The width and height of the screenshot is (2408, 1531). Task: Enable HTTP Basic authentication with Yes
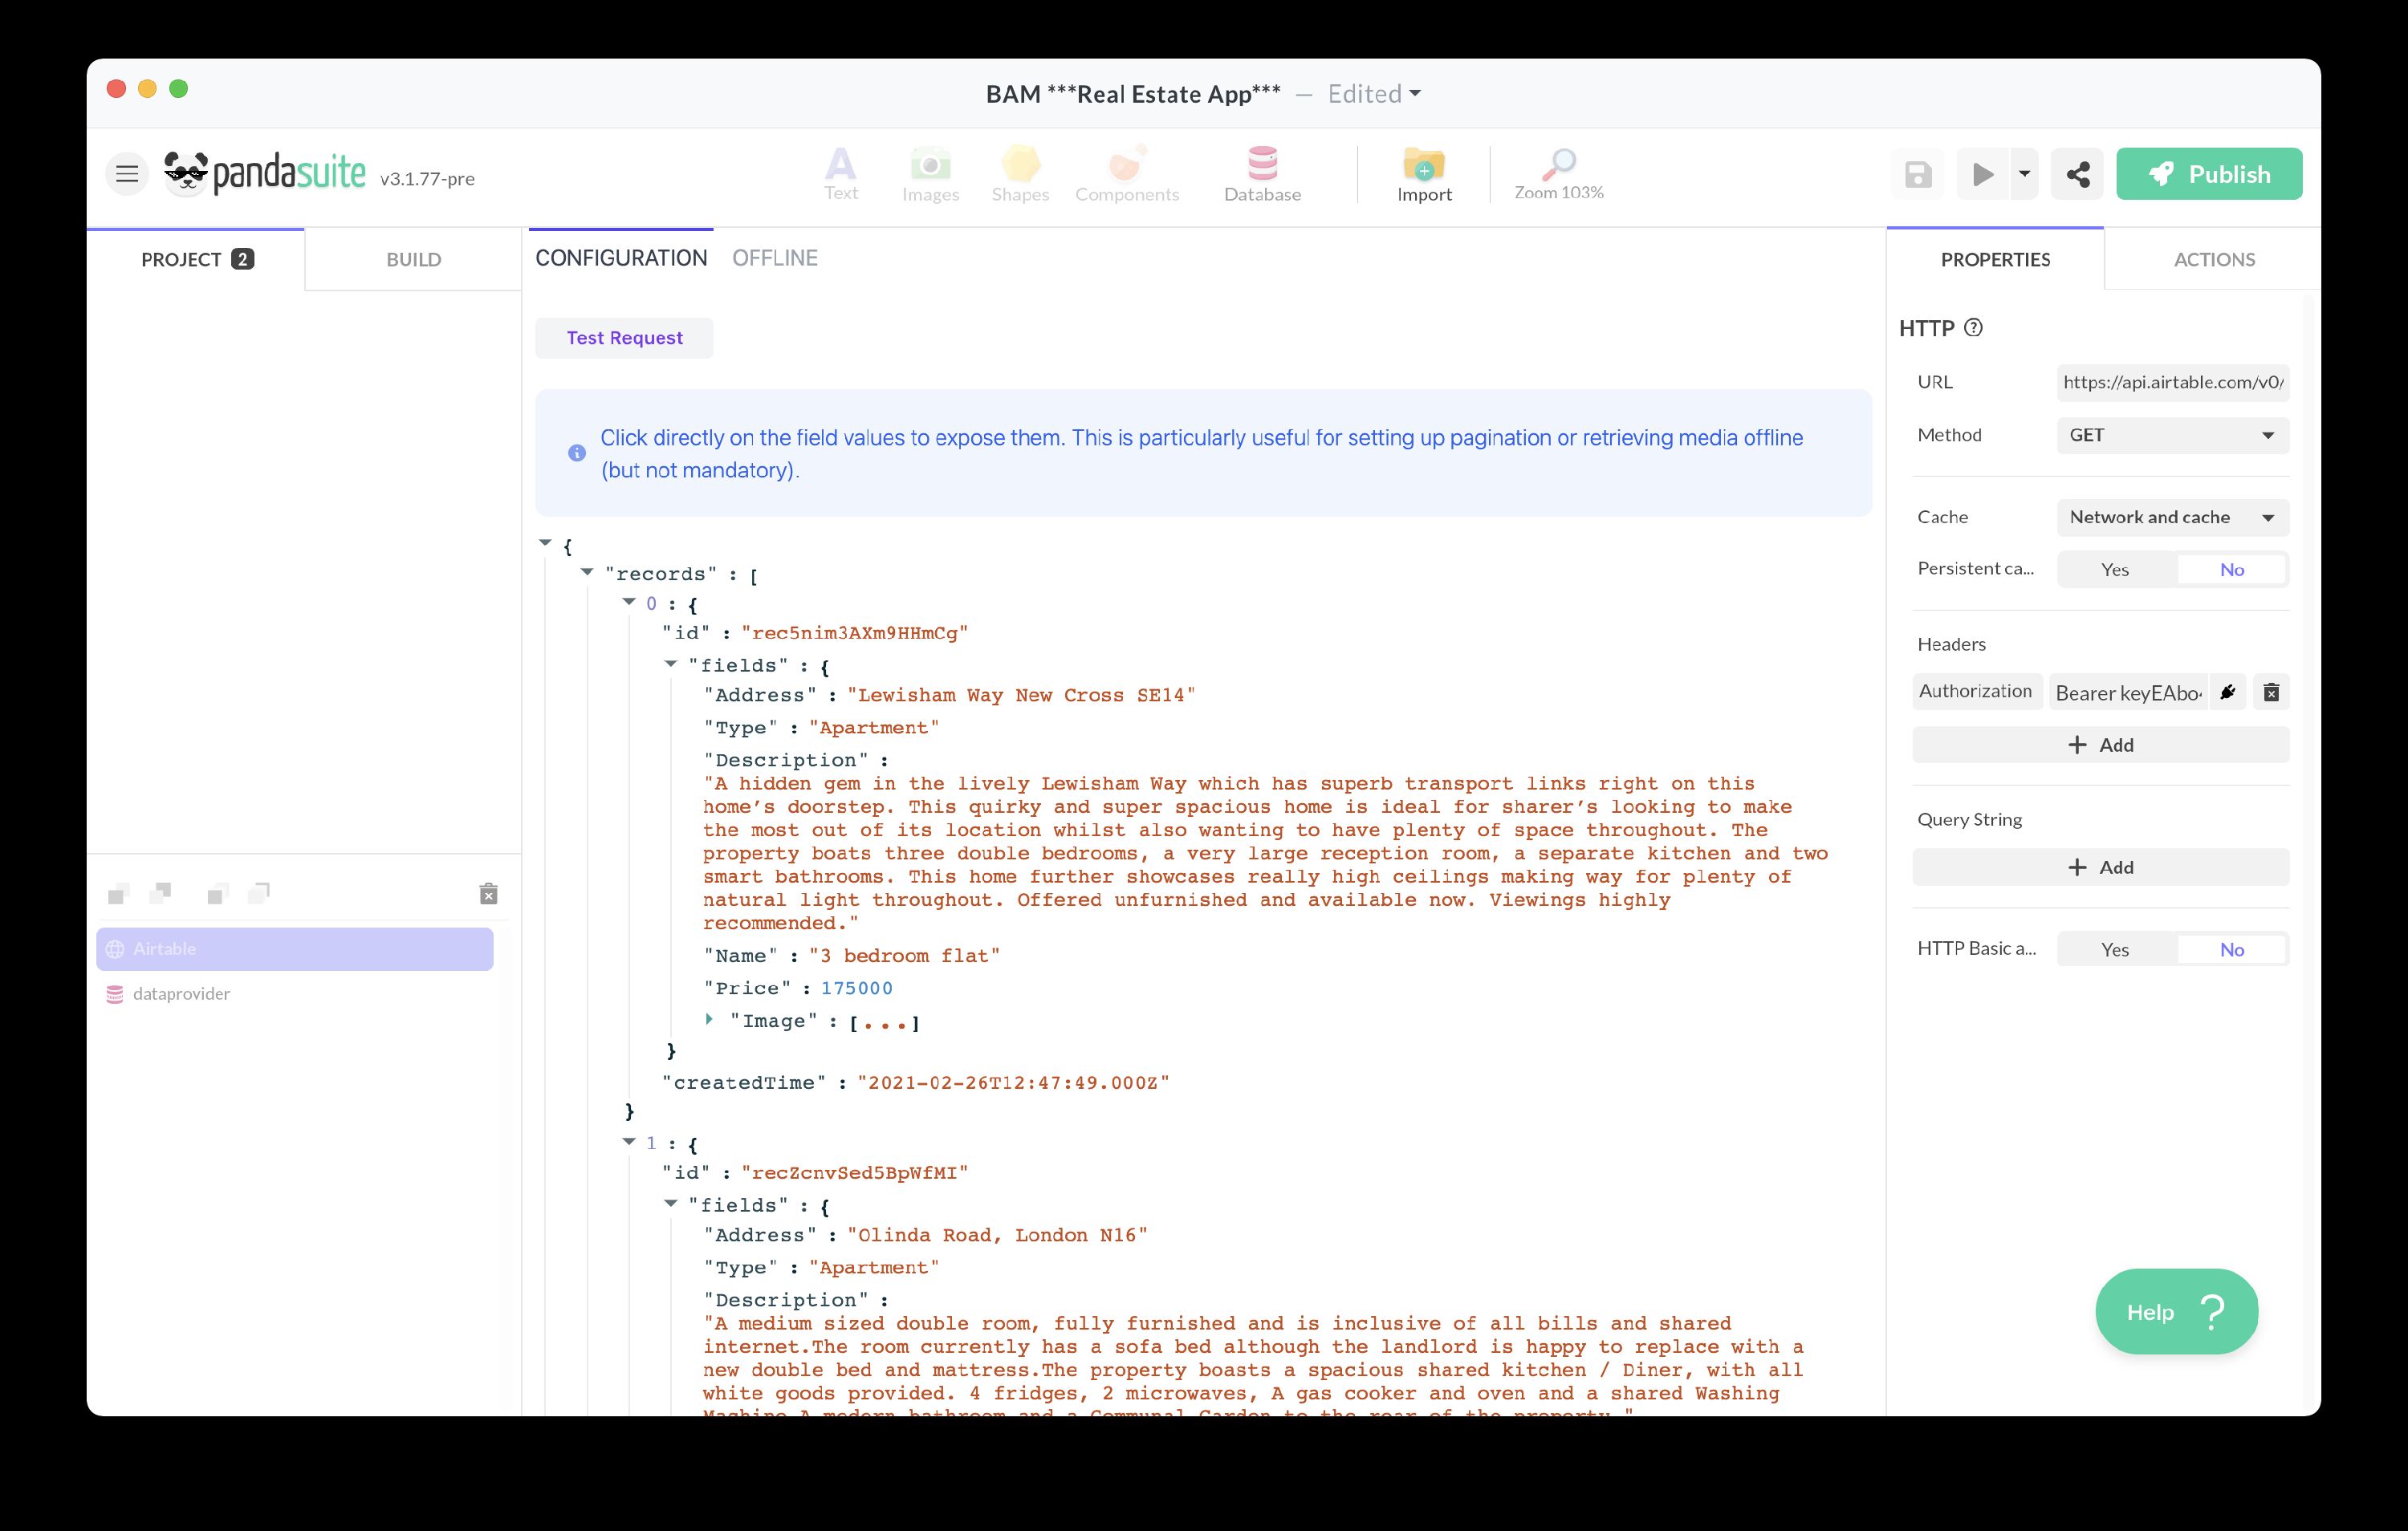[x=2114, y=949]
